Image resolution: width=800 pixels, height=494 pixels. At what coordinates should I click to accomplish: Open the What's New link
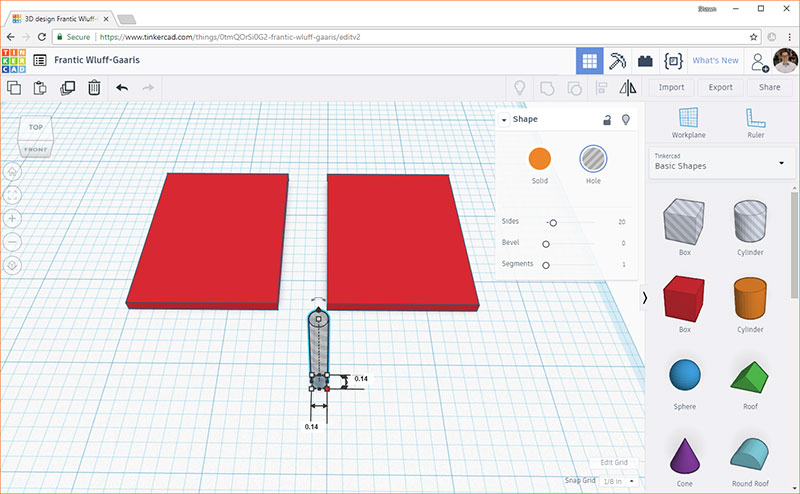[x=715, y=61]
